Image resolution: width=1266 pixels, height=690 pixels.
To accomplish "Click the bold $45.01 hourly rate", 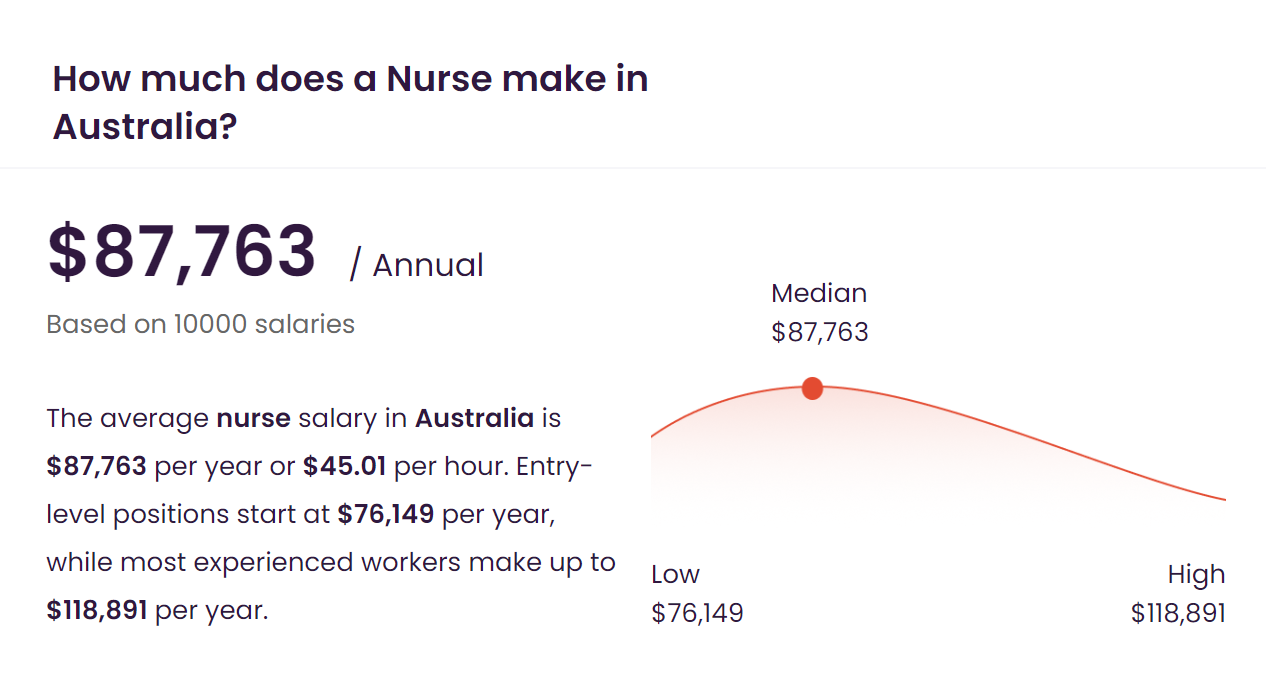I will tap(344, 466).
